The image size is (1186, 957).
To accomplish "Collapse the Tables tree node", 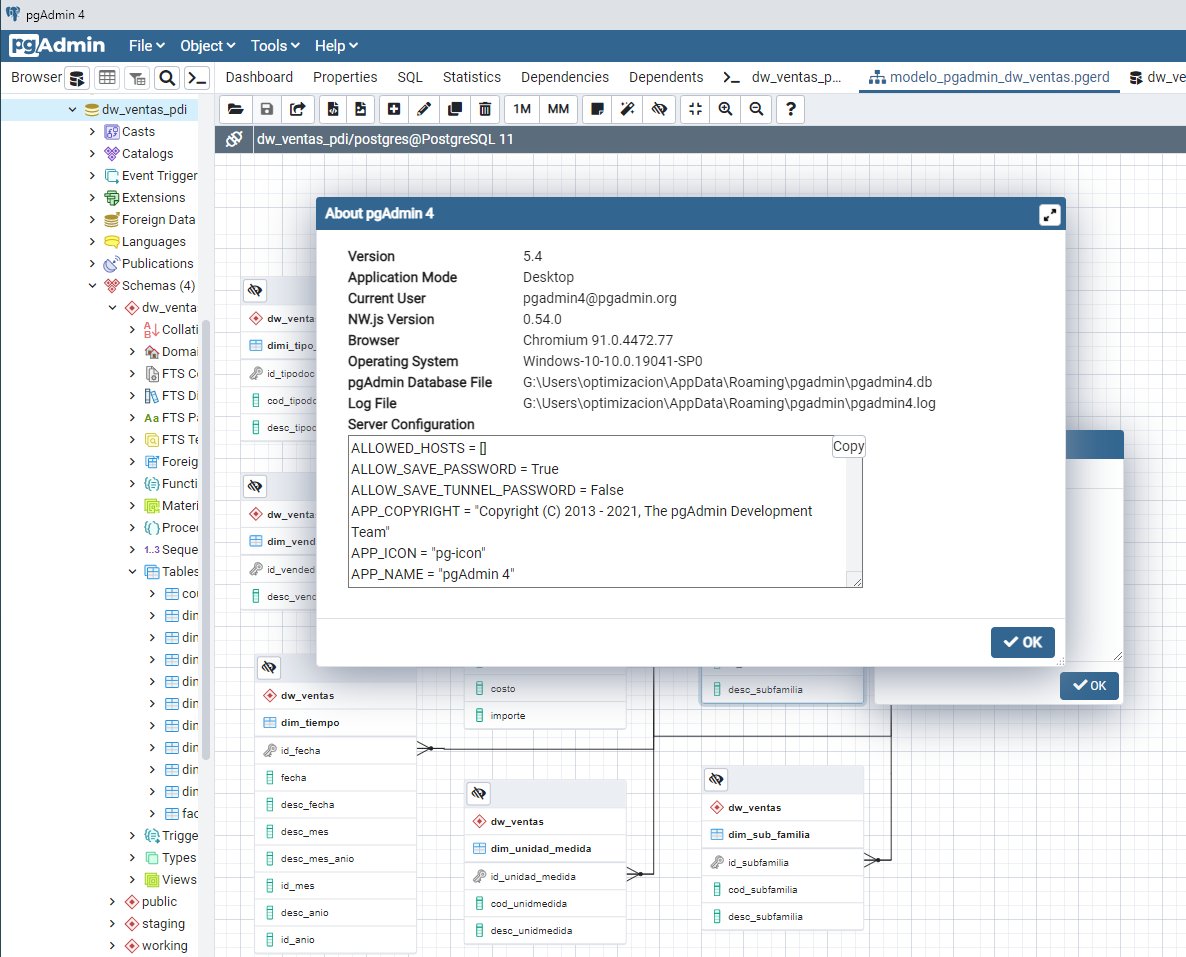I will point(131,571).
